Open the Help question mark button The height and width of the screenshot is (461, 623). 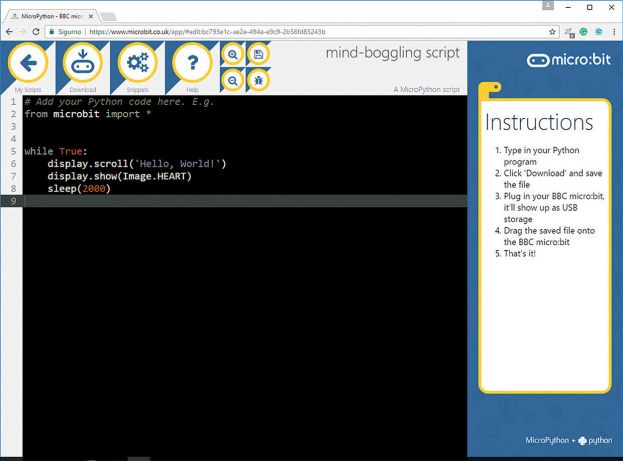[192, 64]
